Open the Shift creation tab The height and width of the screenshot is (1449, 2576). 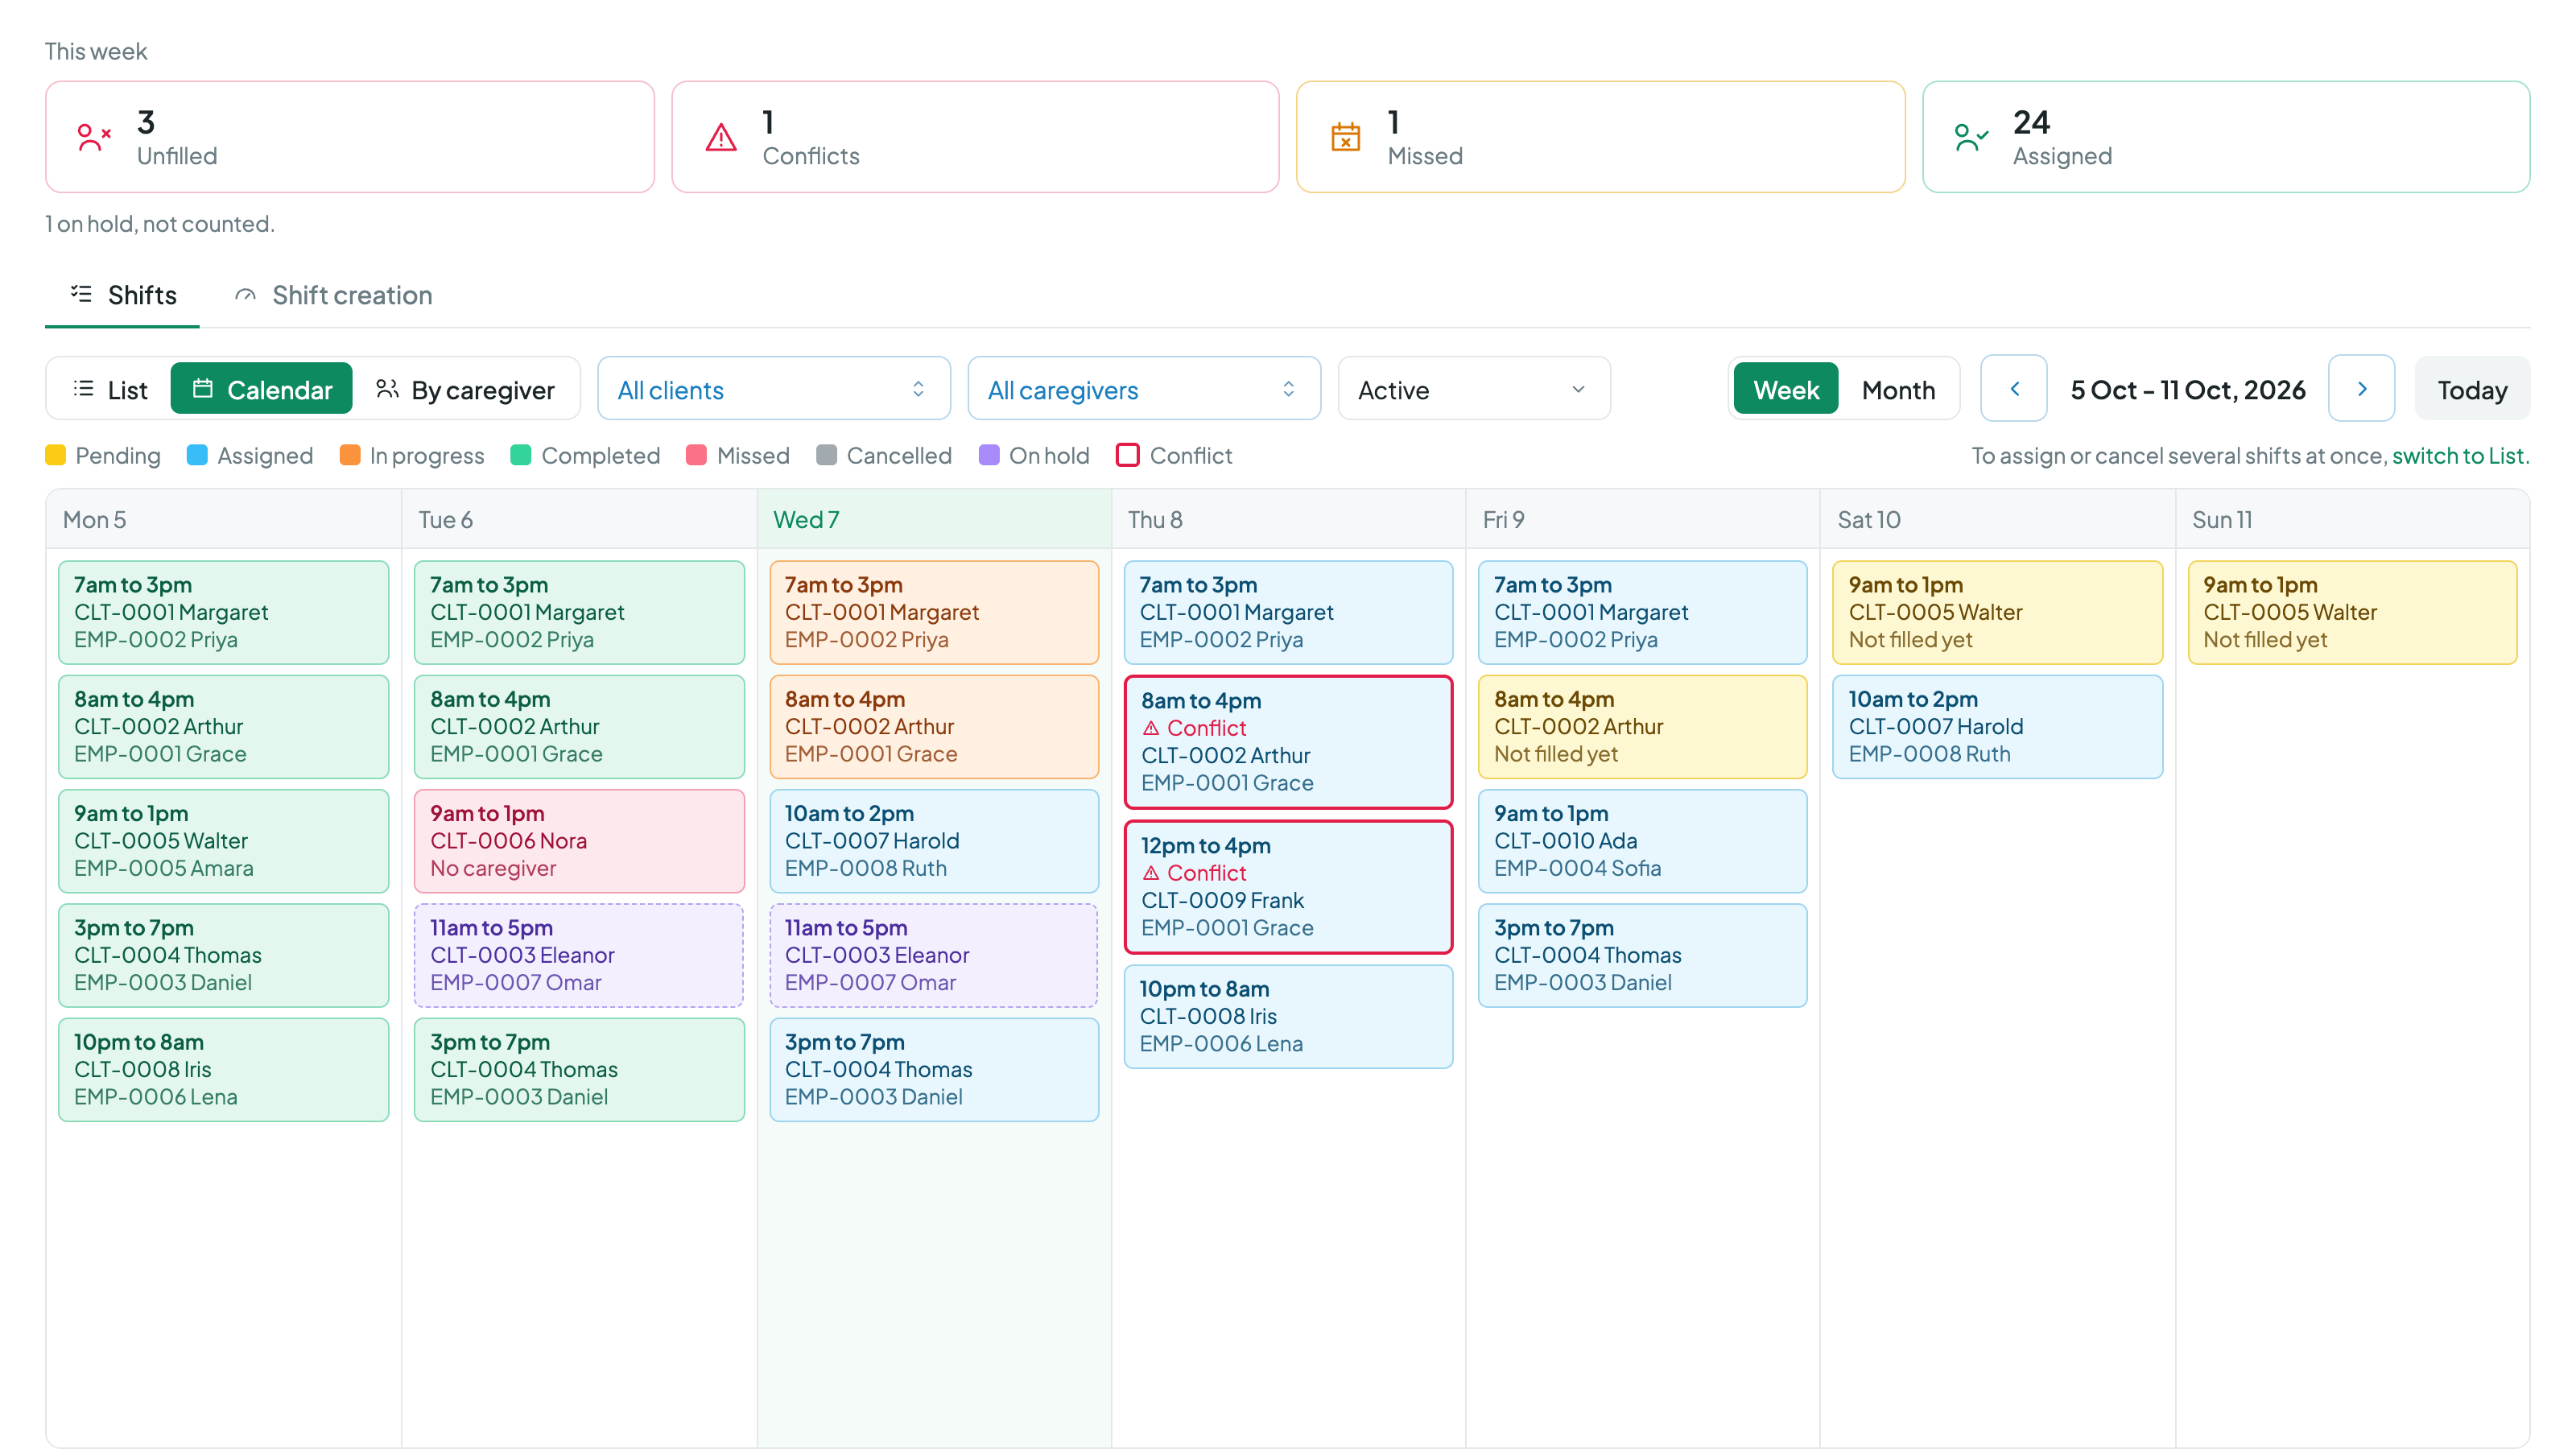click(x=333, y=295)
